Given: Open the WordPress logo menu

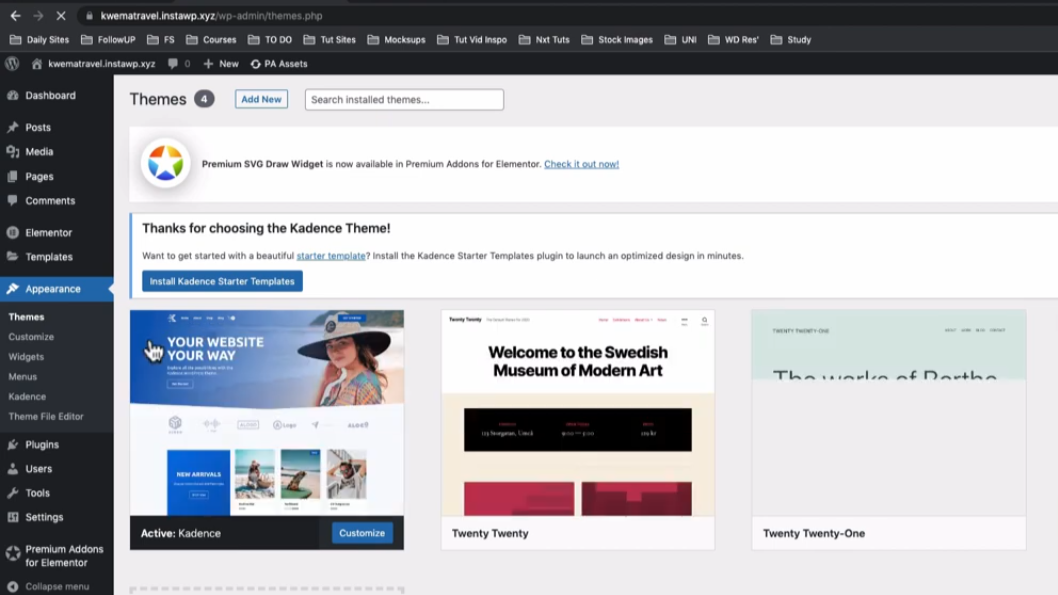Looking at the screenshot, I should tap(12, 63).
